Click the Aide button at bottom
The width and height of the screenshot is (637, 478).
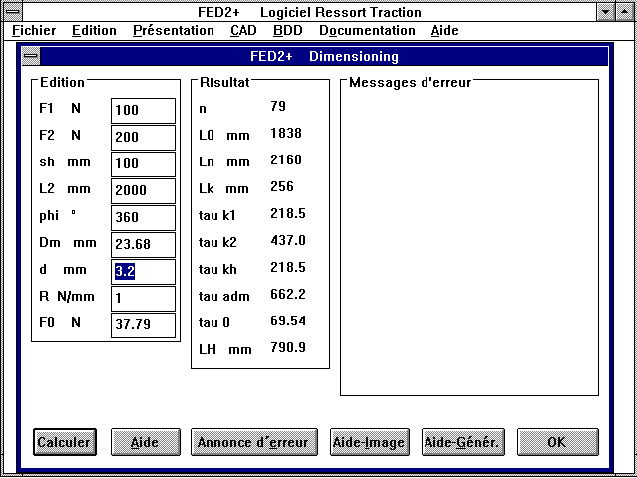(144, 442)
